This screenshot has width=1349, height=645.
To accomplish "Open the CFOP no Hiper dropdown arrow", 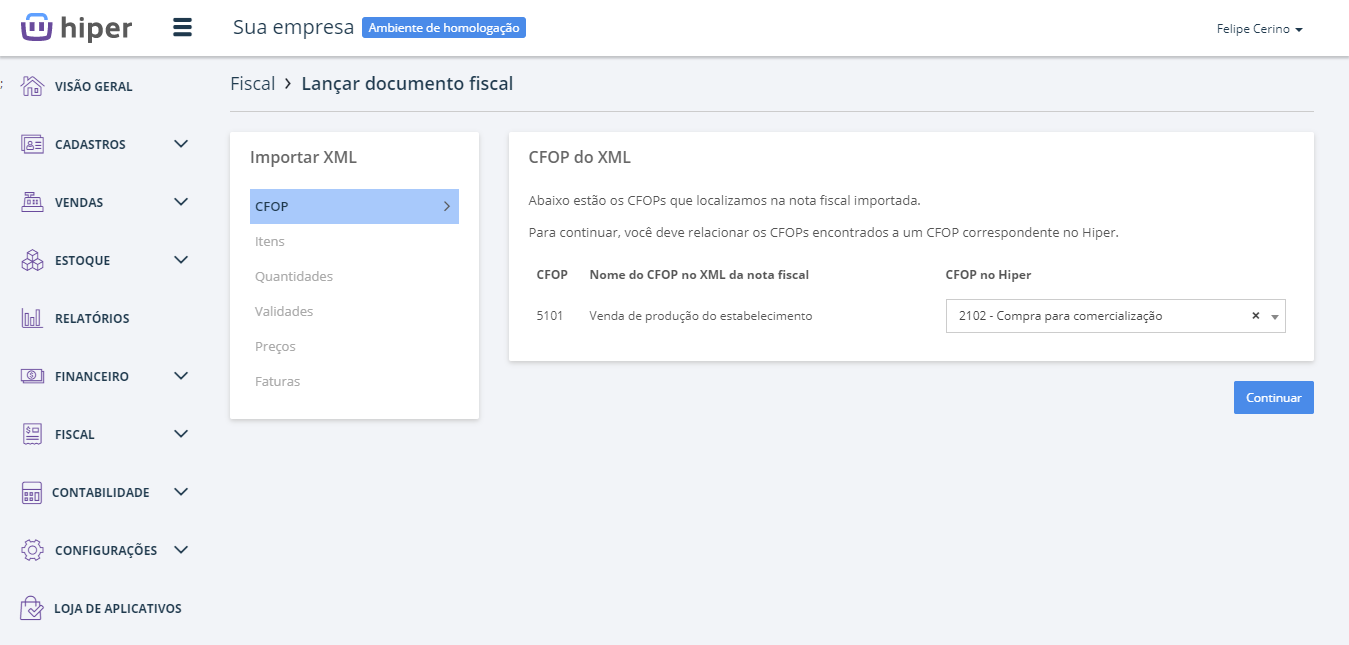I will click(1275, 317).
